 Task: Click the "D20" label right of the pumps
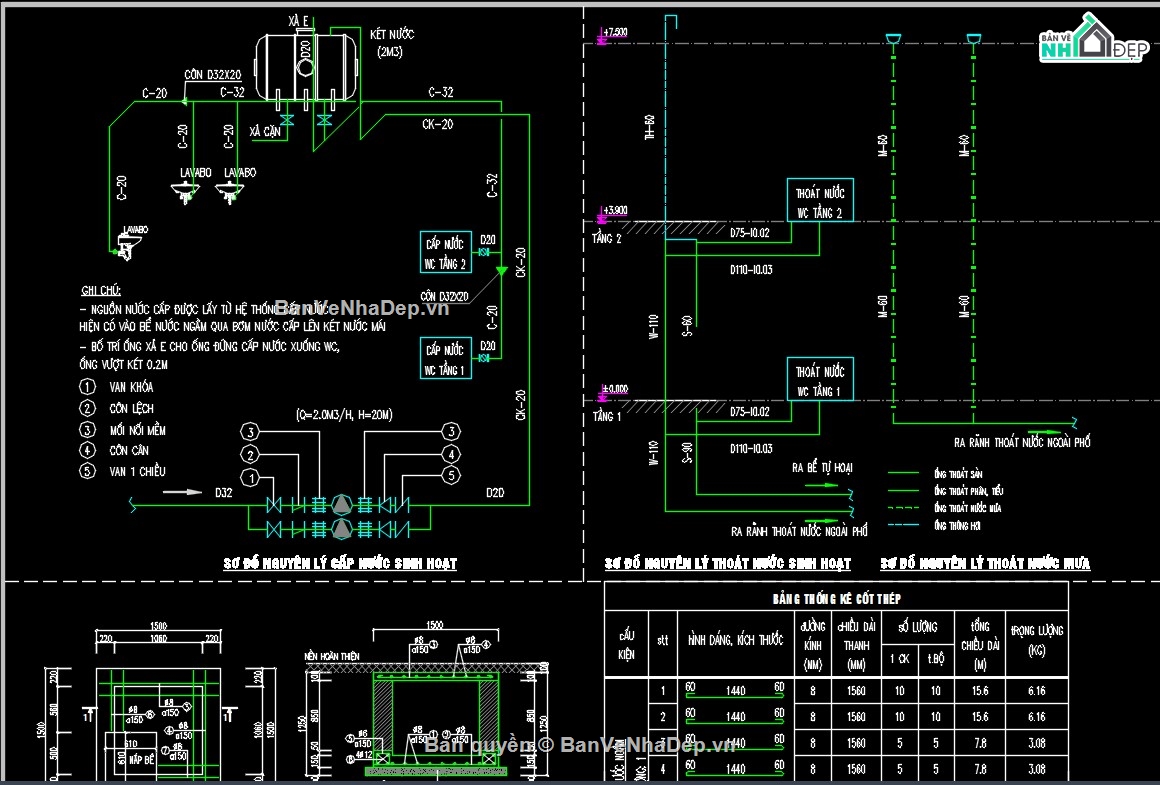click(495, 492)
